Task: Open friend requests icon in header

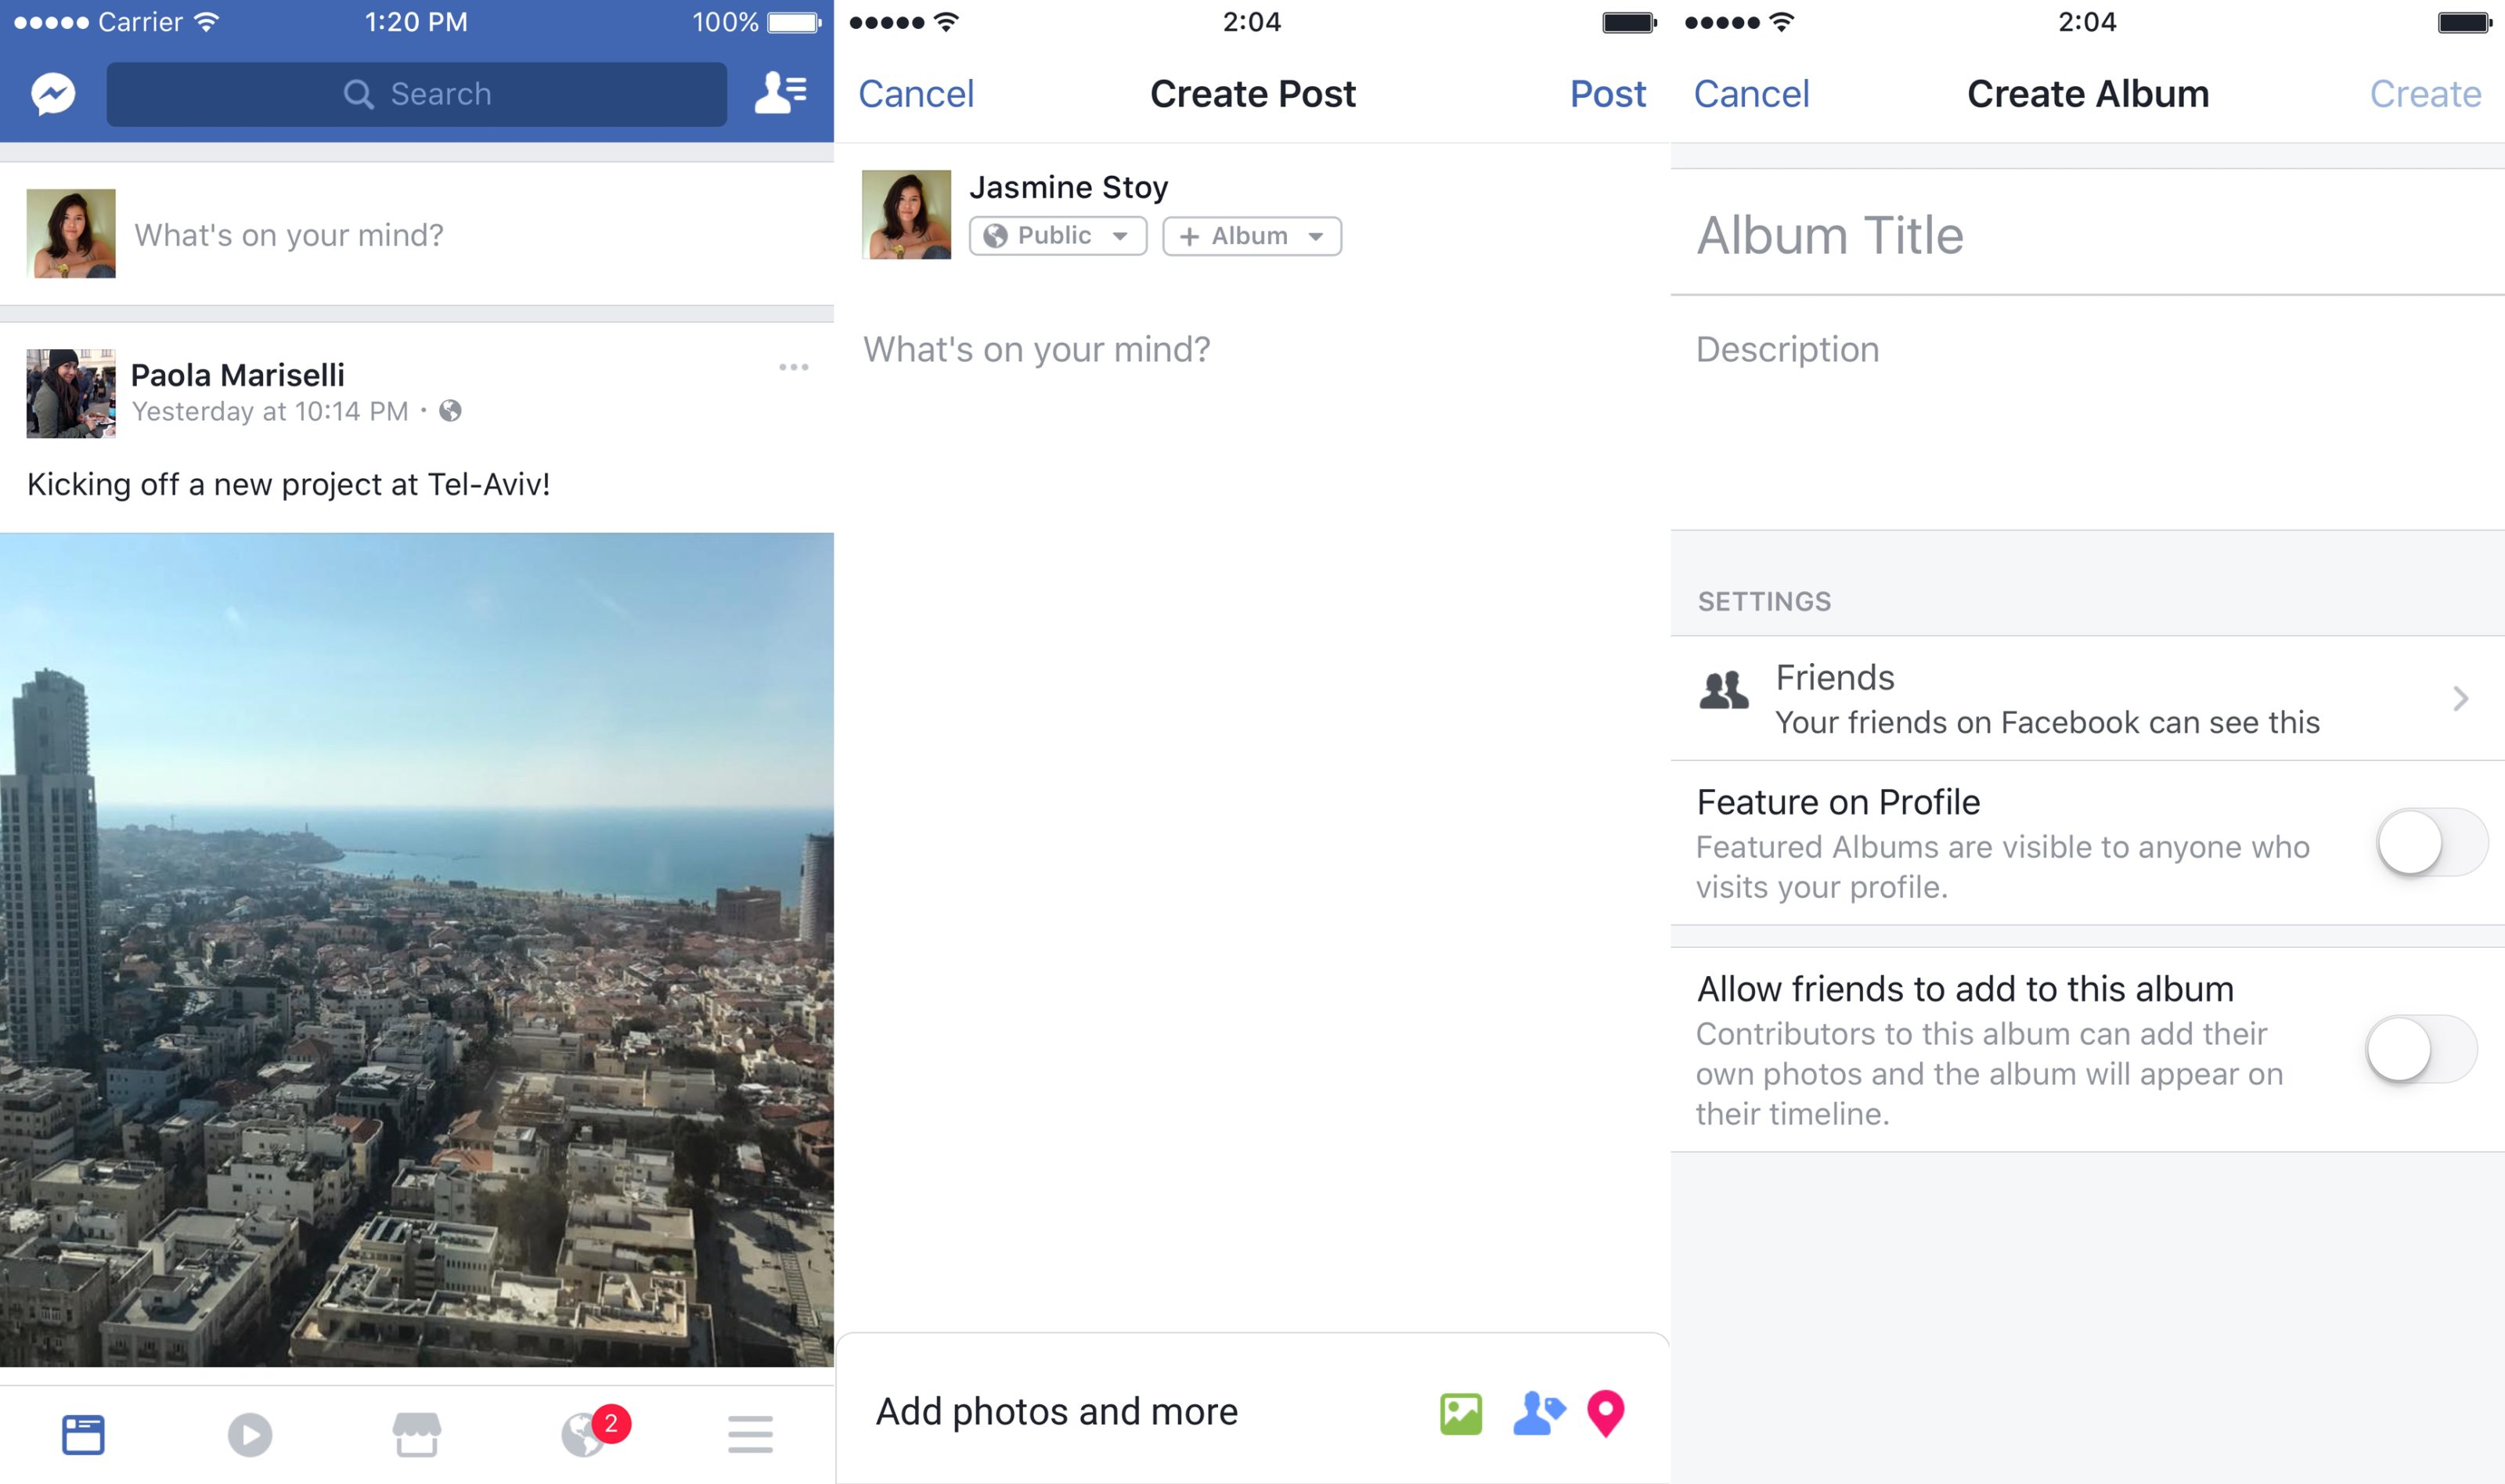Action: coord(780,92)
